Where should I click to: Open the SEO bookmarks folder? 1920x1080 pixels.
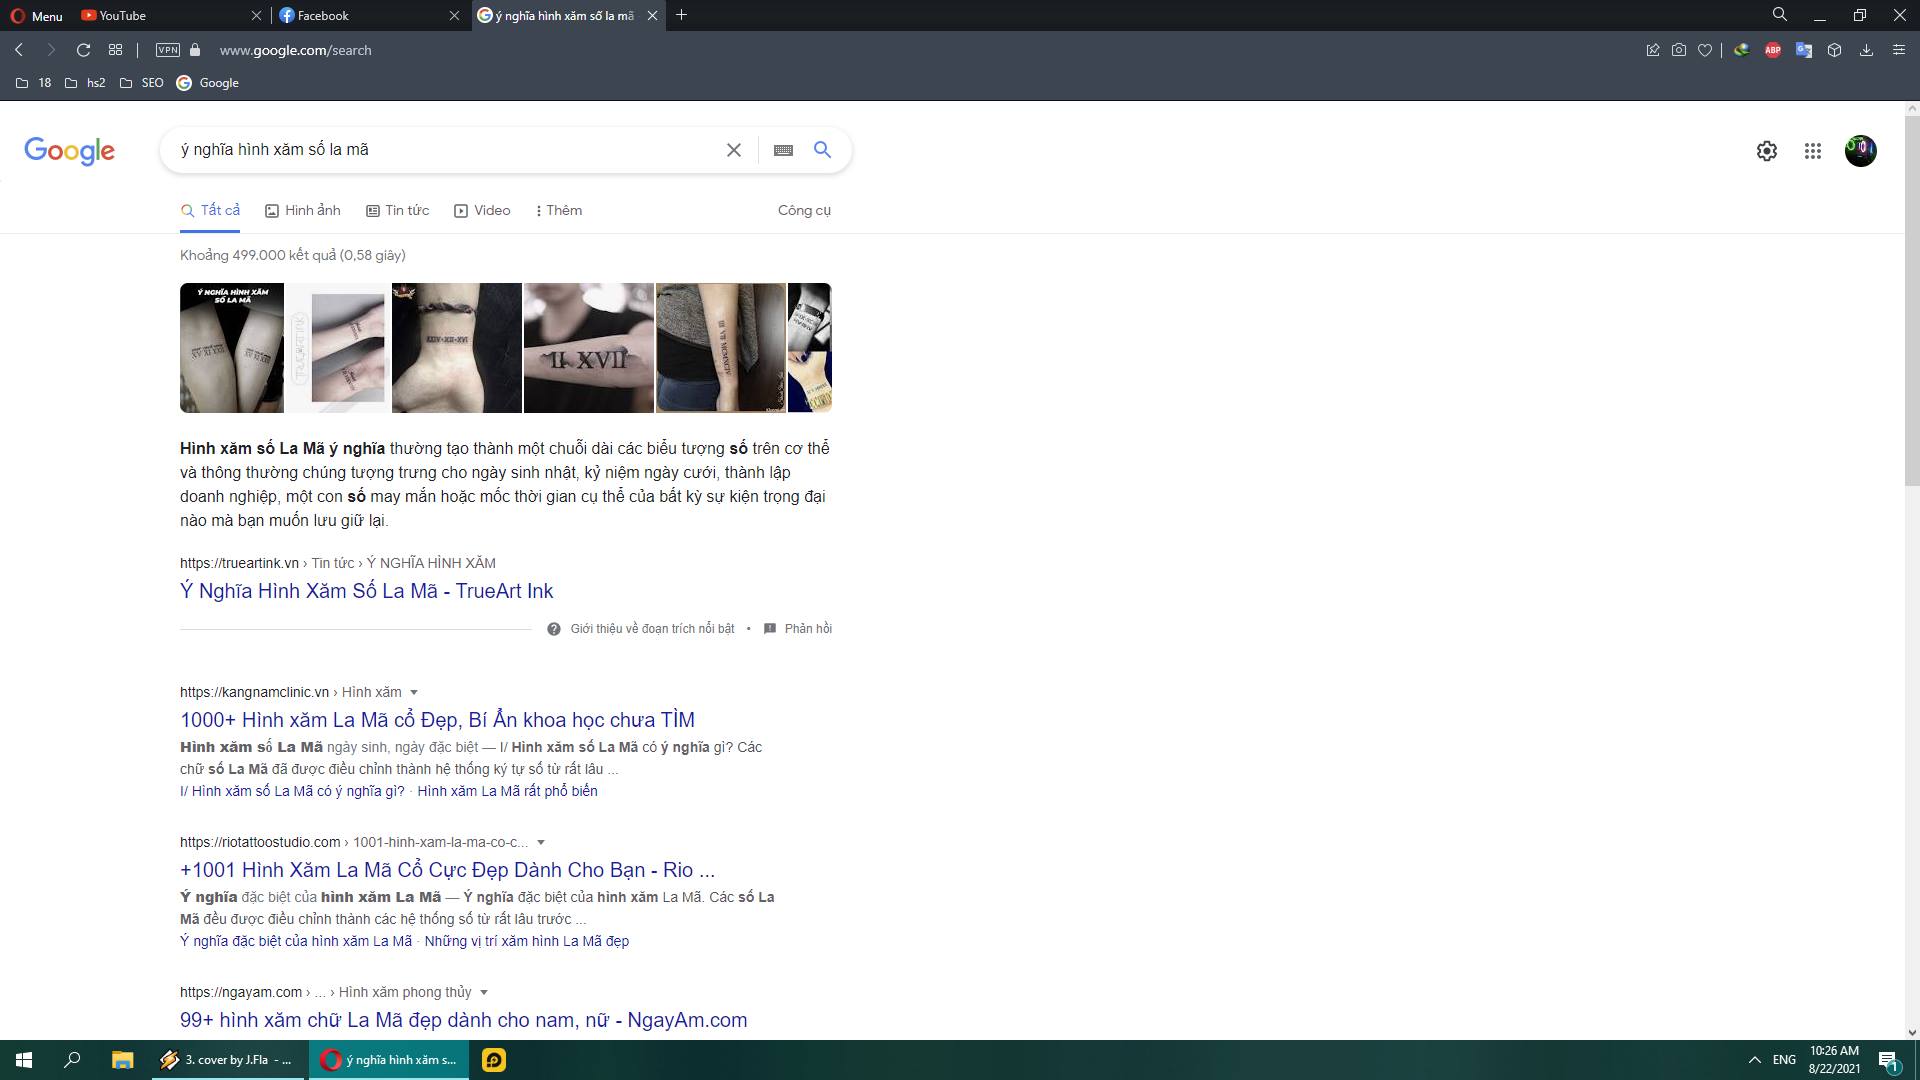(141, 83)
